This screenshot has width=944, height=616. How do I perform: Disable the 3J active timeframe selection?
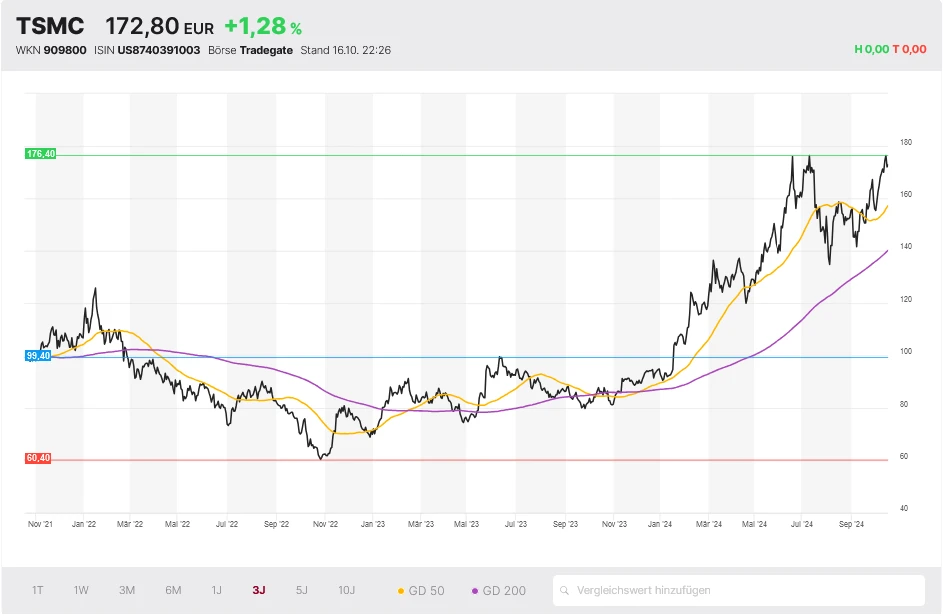pos(259,591)
